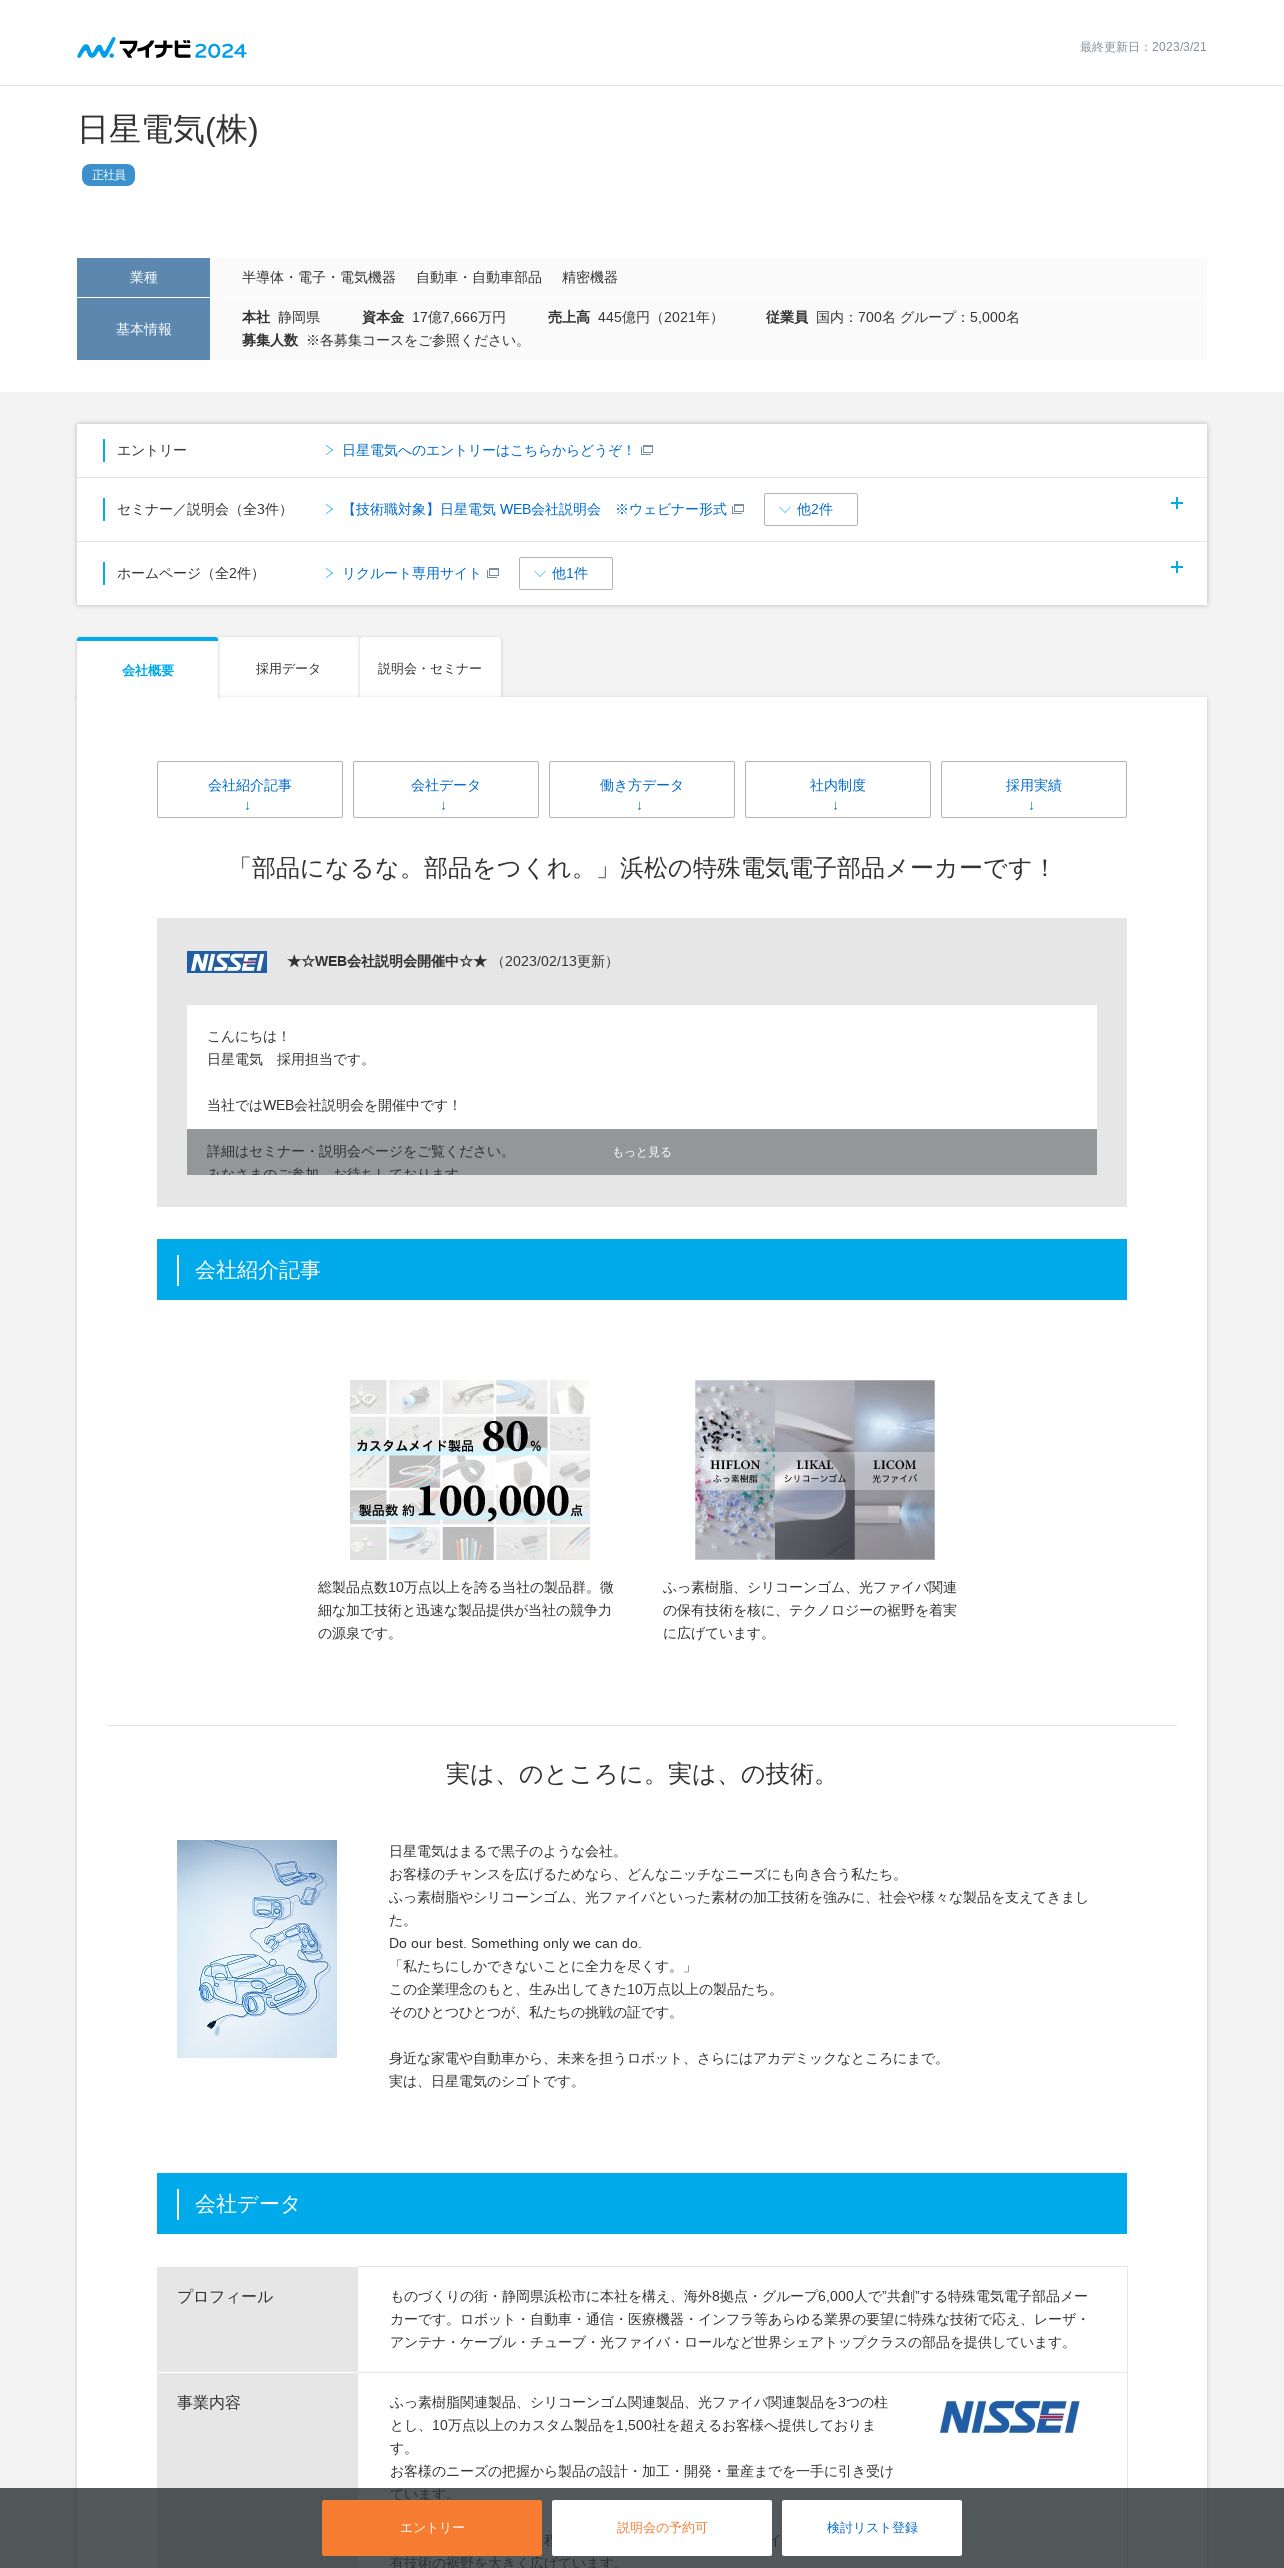Click the 説明会の予約可 button

tap(662, 2527)
